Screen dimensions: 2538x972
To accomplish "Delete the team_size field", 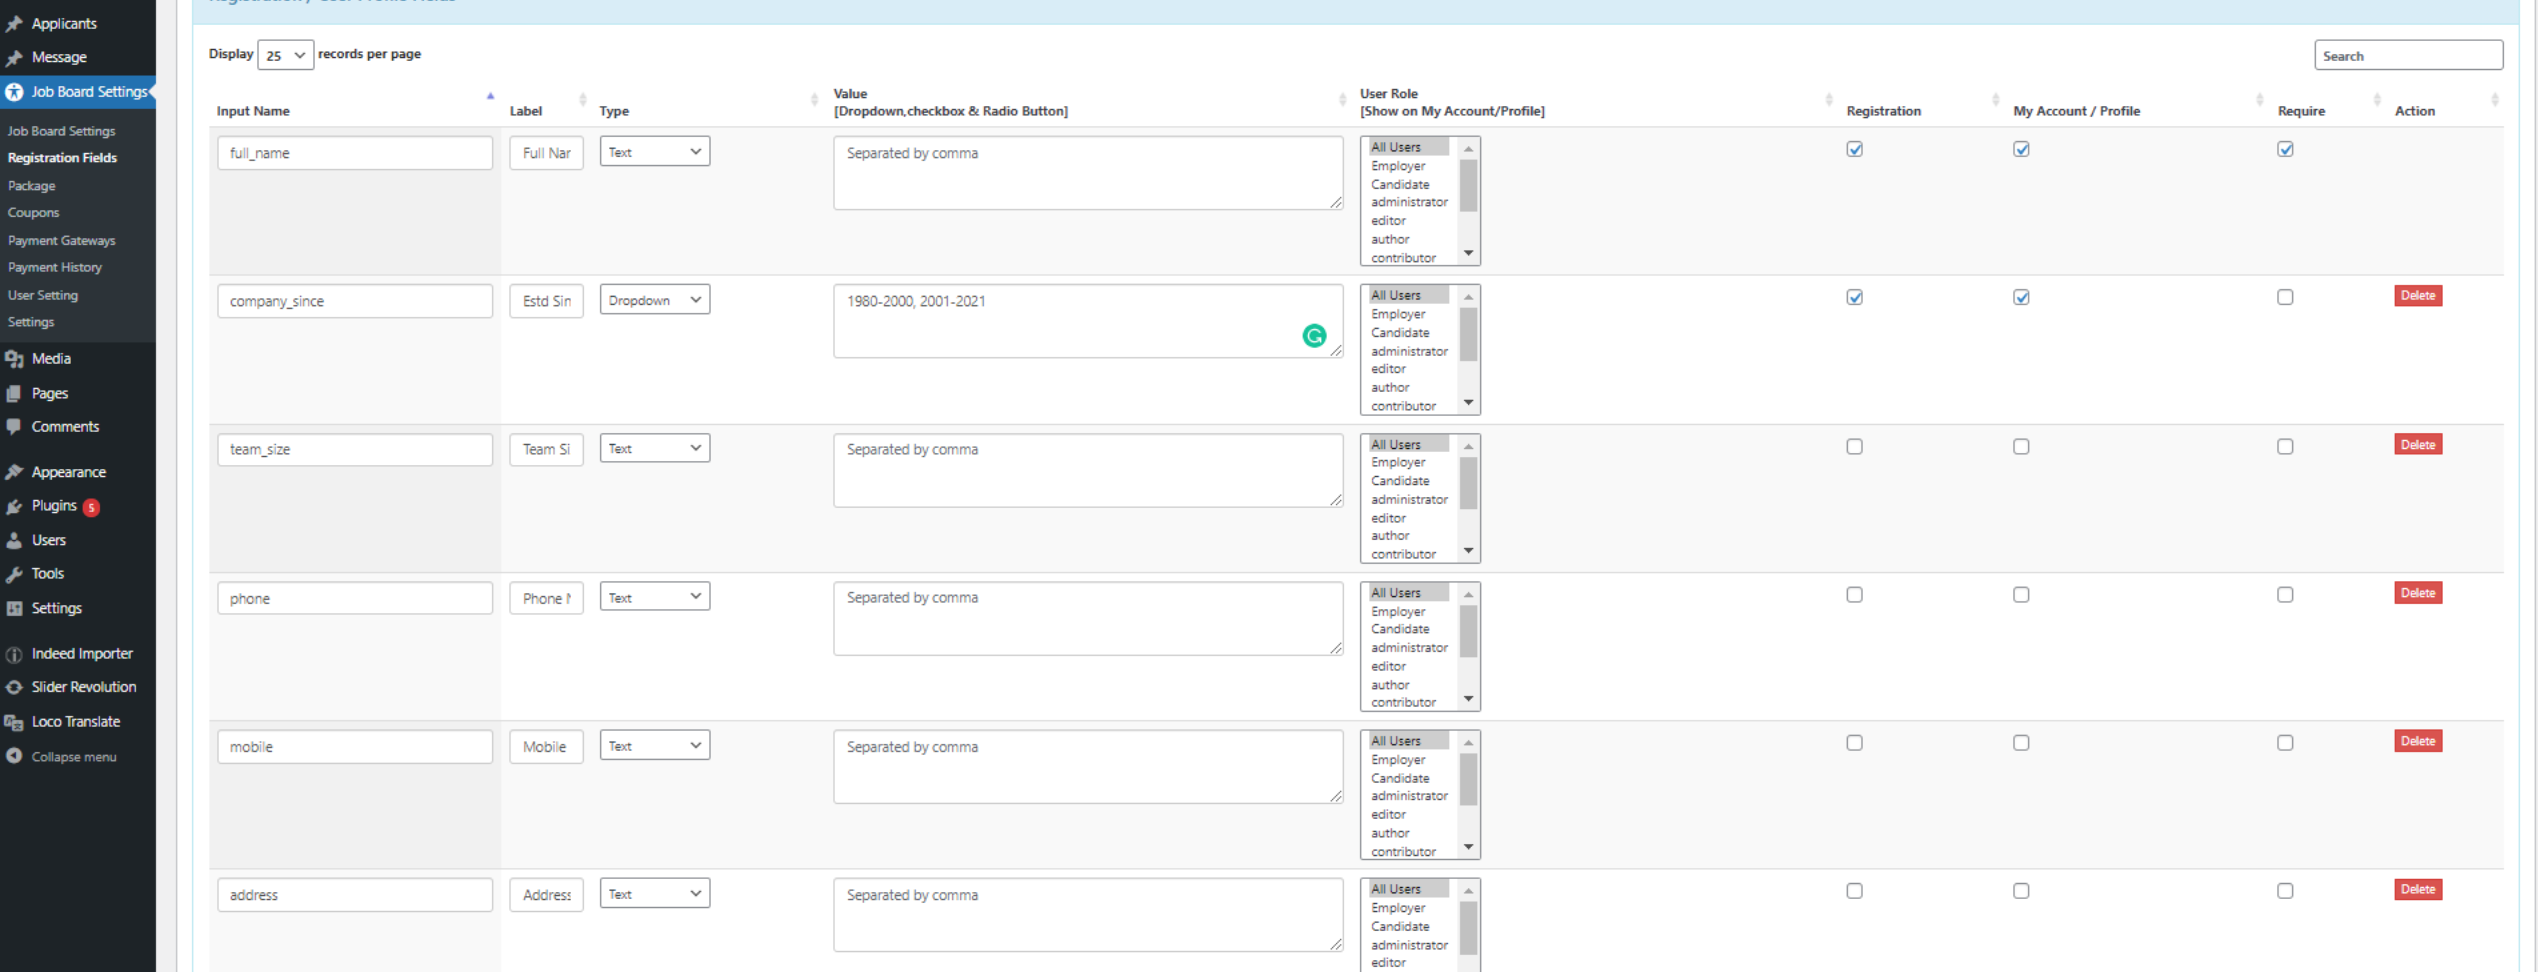I will (2418, 445).
